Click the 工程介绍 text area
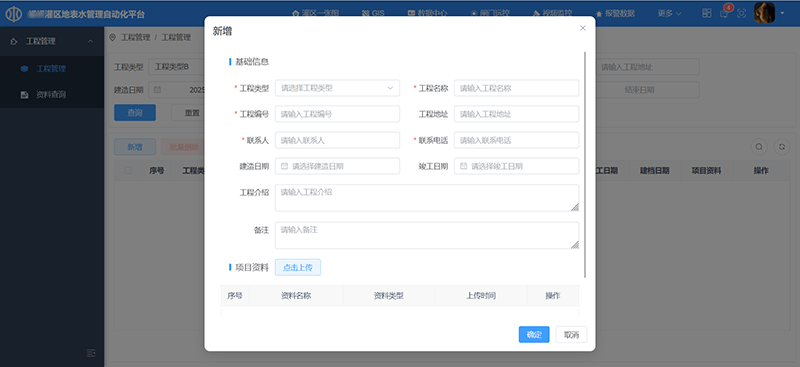Image resolution: width=800 pixels, height=367 pixels. [x=427, y=198]
